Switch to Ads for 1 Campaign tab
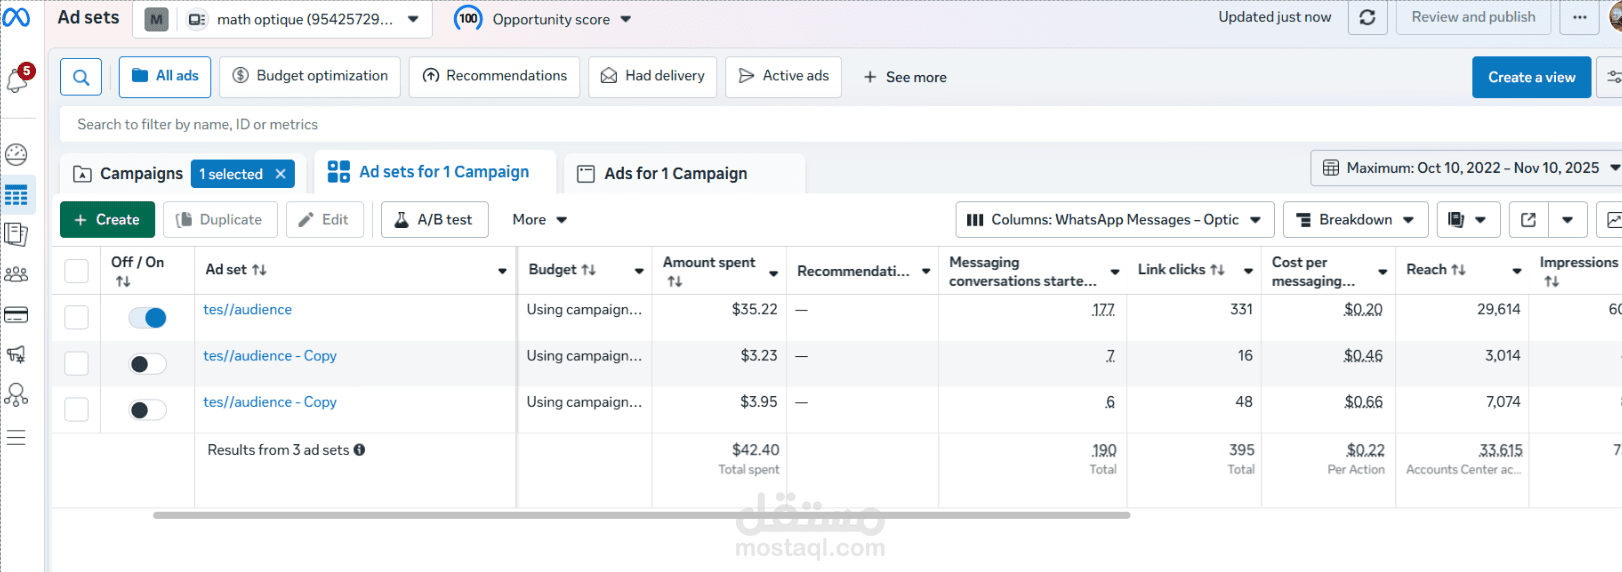Image resolution: width=1622 pixels, height=572 pixels. point(675,174)
